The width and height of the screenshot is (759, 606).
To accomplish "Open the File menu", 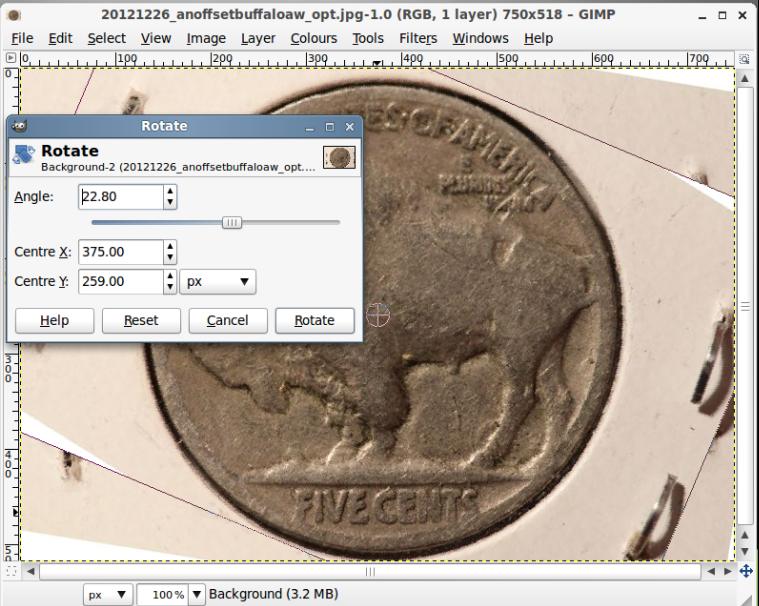I will click(x=22, y=38).
